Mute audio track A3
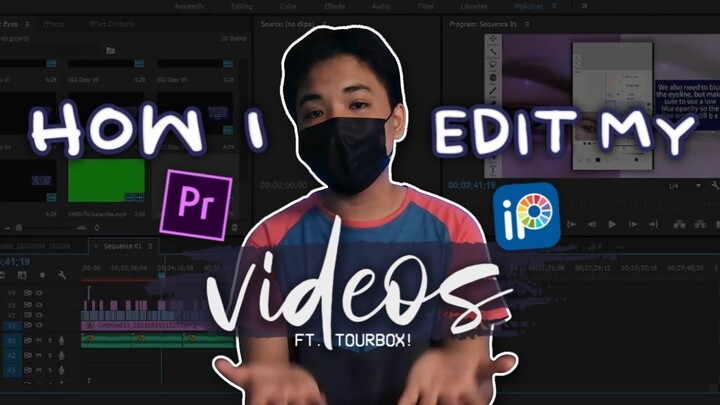The image size is (720, 405). click(39, 370)
